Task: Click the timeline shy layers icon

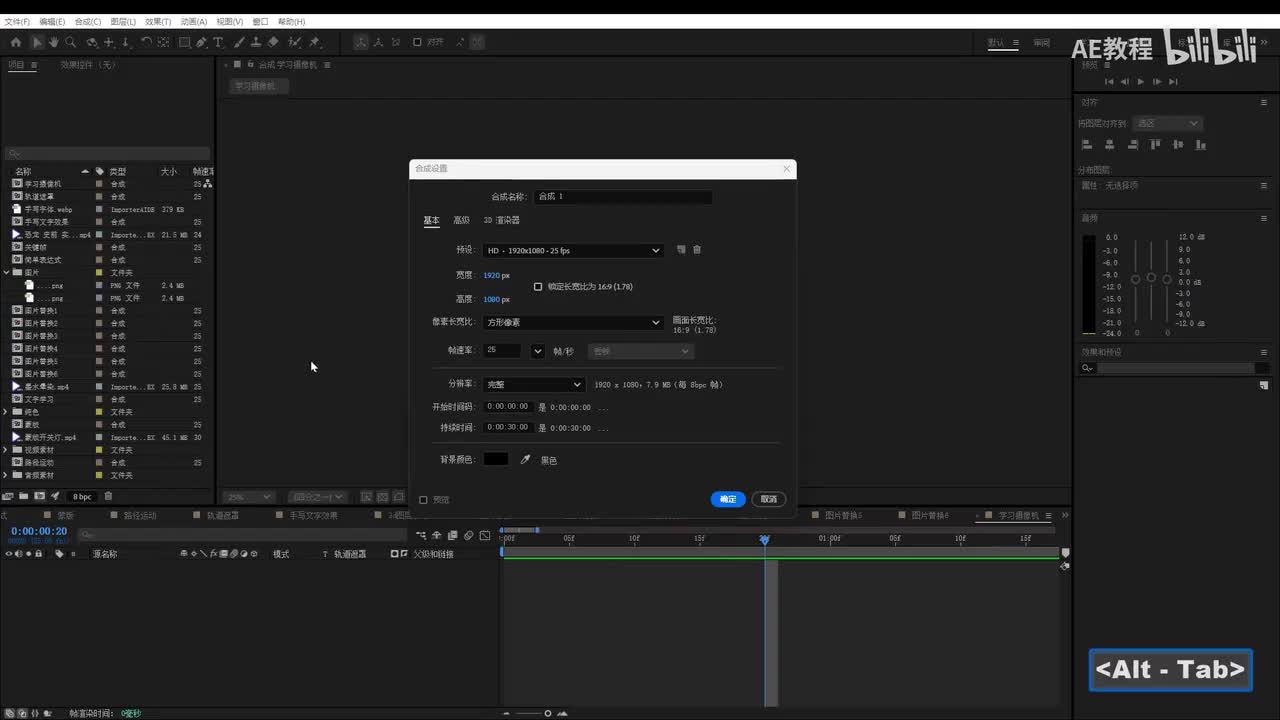Action: pos(437,536)
